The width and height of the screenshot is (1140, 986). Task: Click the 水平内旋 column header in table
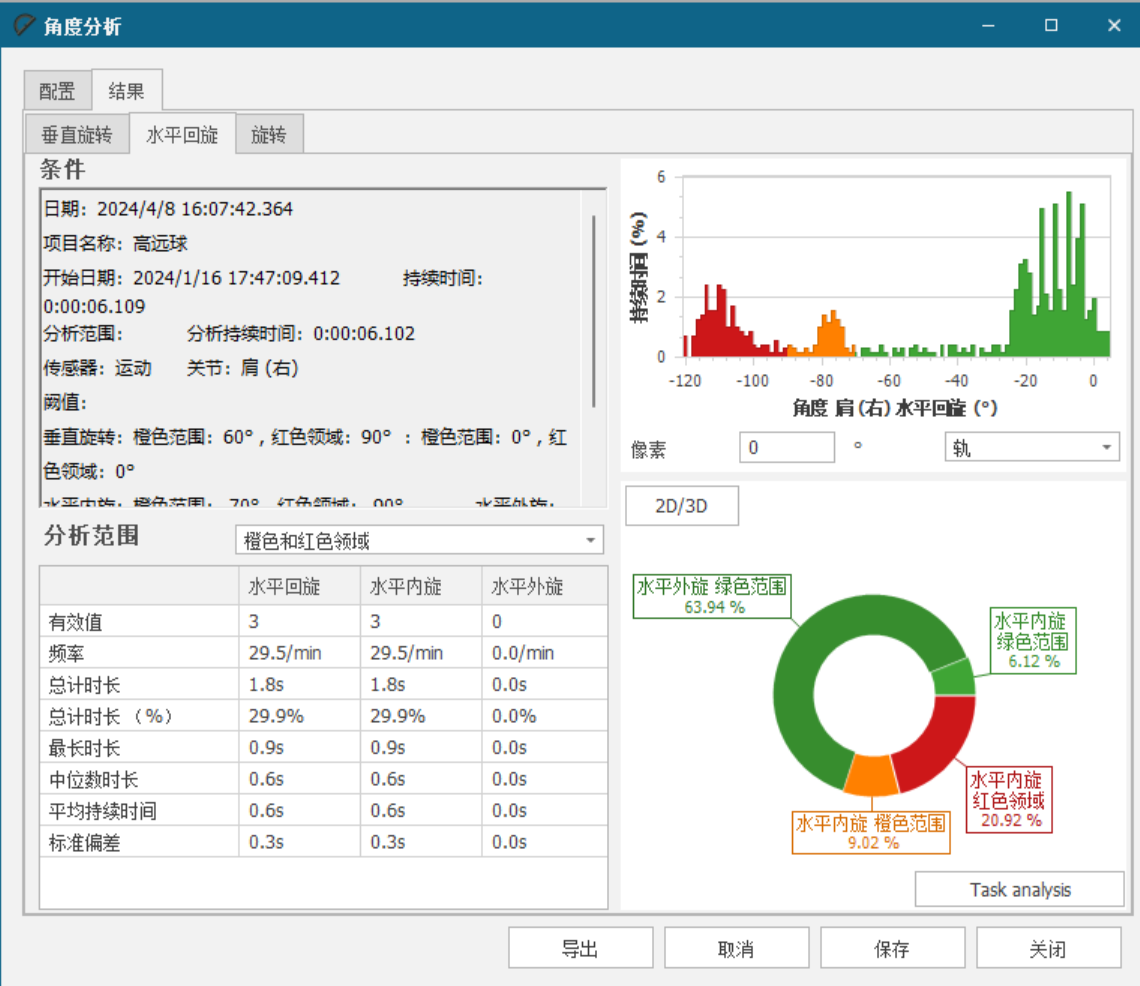(x=406, y=587)
